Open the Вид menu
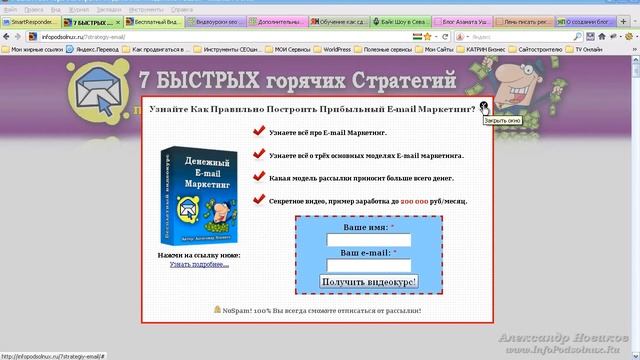Viewport: 640px width, 360px height. coord(56,9)
